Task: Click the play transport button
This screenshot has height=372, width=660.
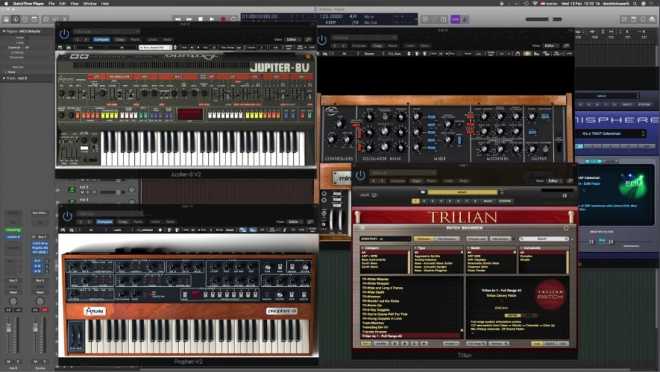Action: (x=212, y=19)
